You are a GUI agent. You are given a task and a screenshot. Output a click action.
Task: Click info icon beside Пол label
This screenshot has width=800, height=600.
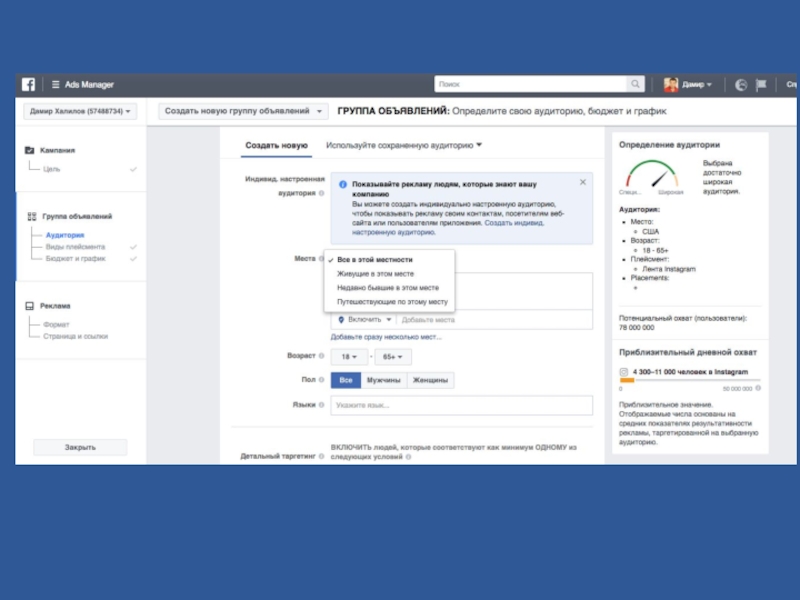tap(321, 380)
